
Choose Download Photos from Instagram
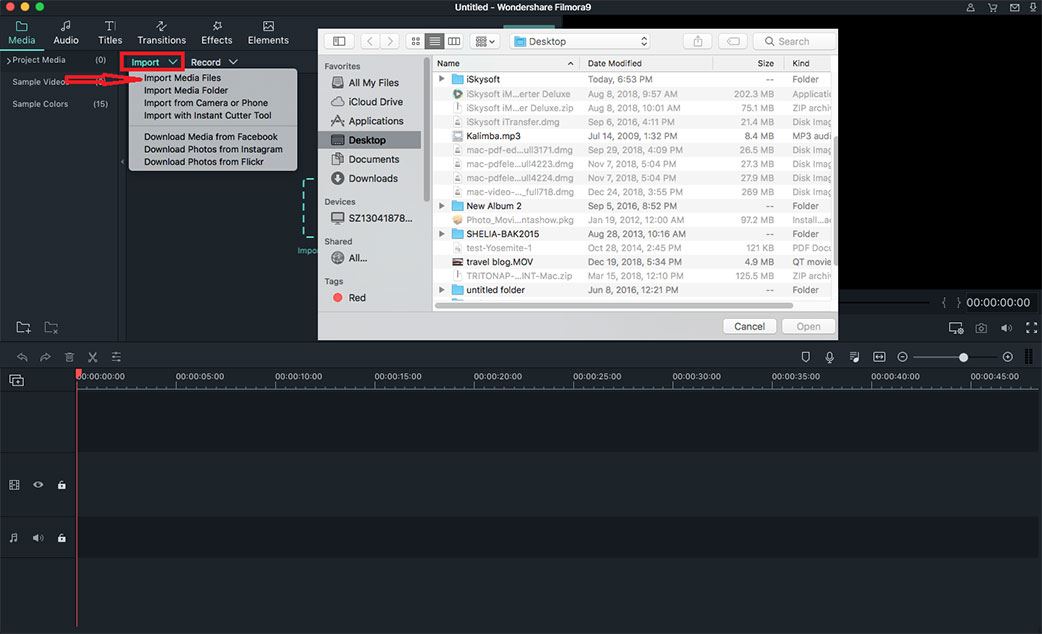213,150
